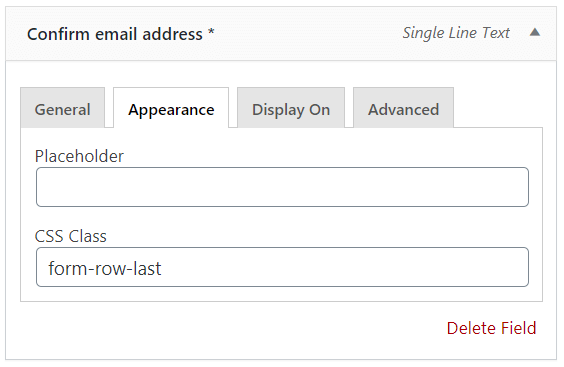Switch to the General tab
Screen dimensions: 564x367
click(x=63, y=108)
